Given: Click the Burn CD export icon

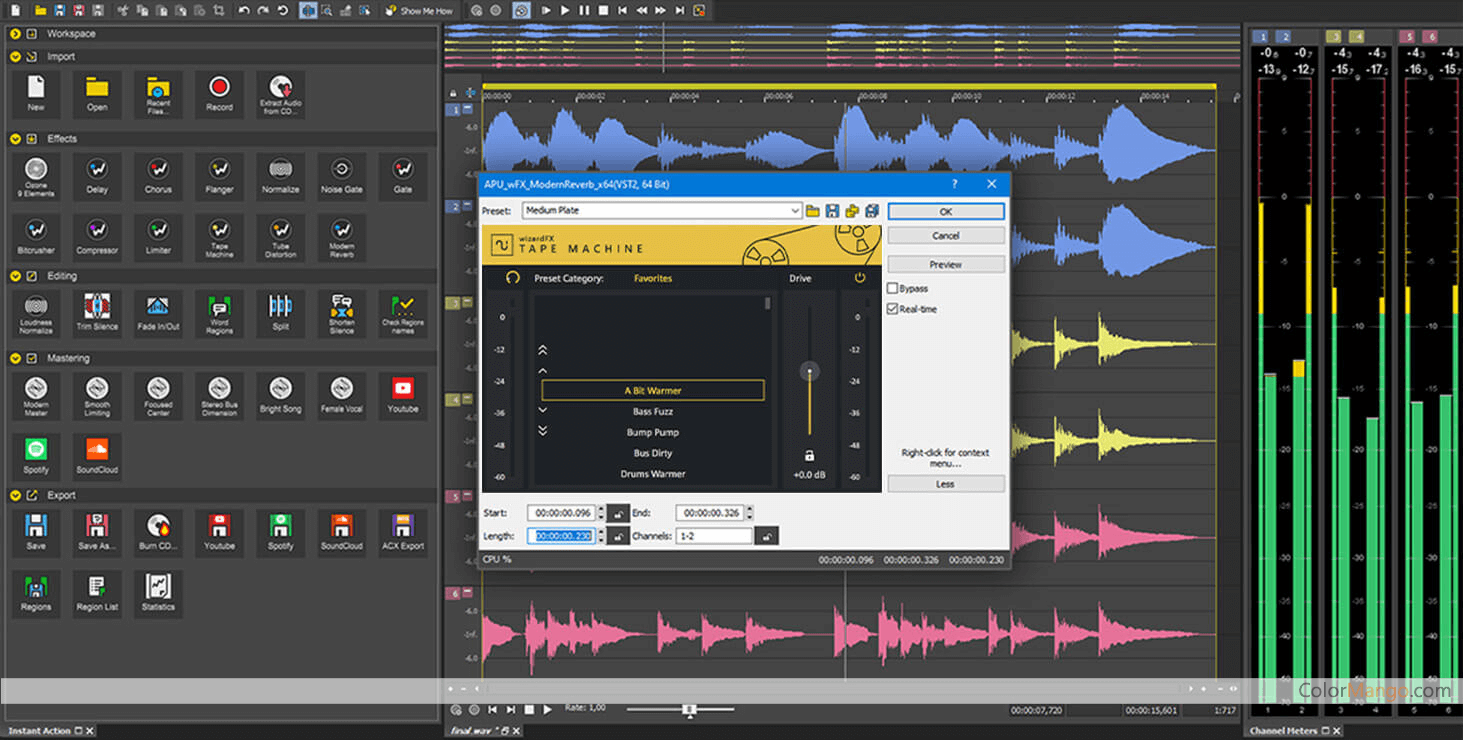Looking at the screenshot, I should [158, 531].
